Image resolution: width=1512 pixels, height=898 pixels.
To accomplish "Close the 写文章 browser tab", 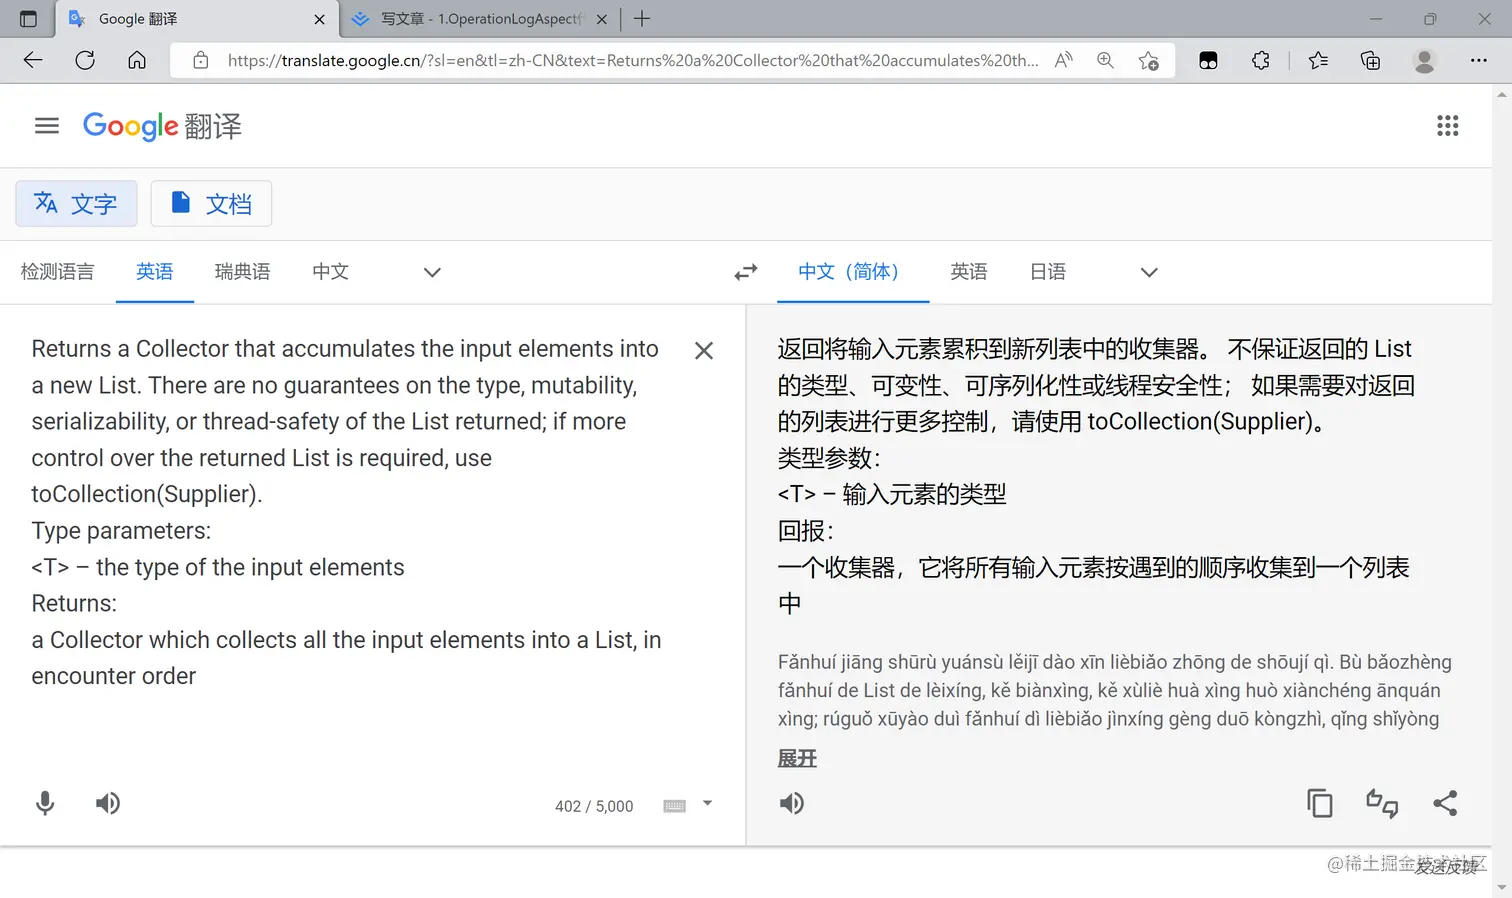I will 602,19.
